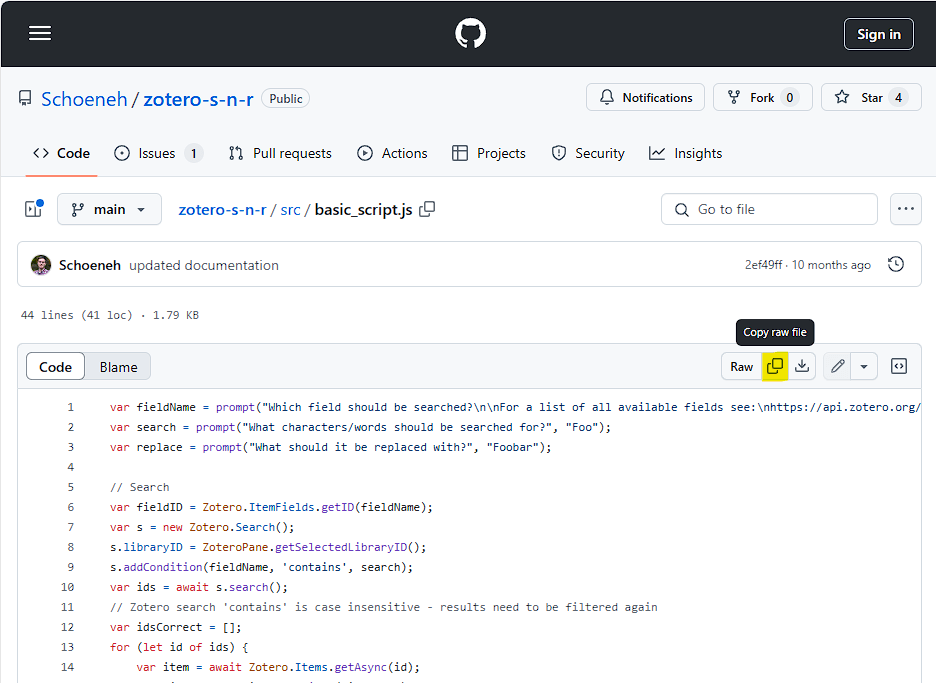Screen dimensions: 936x683
Task: Click the Sign in button
Action: (878, 33)
